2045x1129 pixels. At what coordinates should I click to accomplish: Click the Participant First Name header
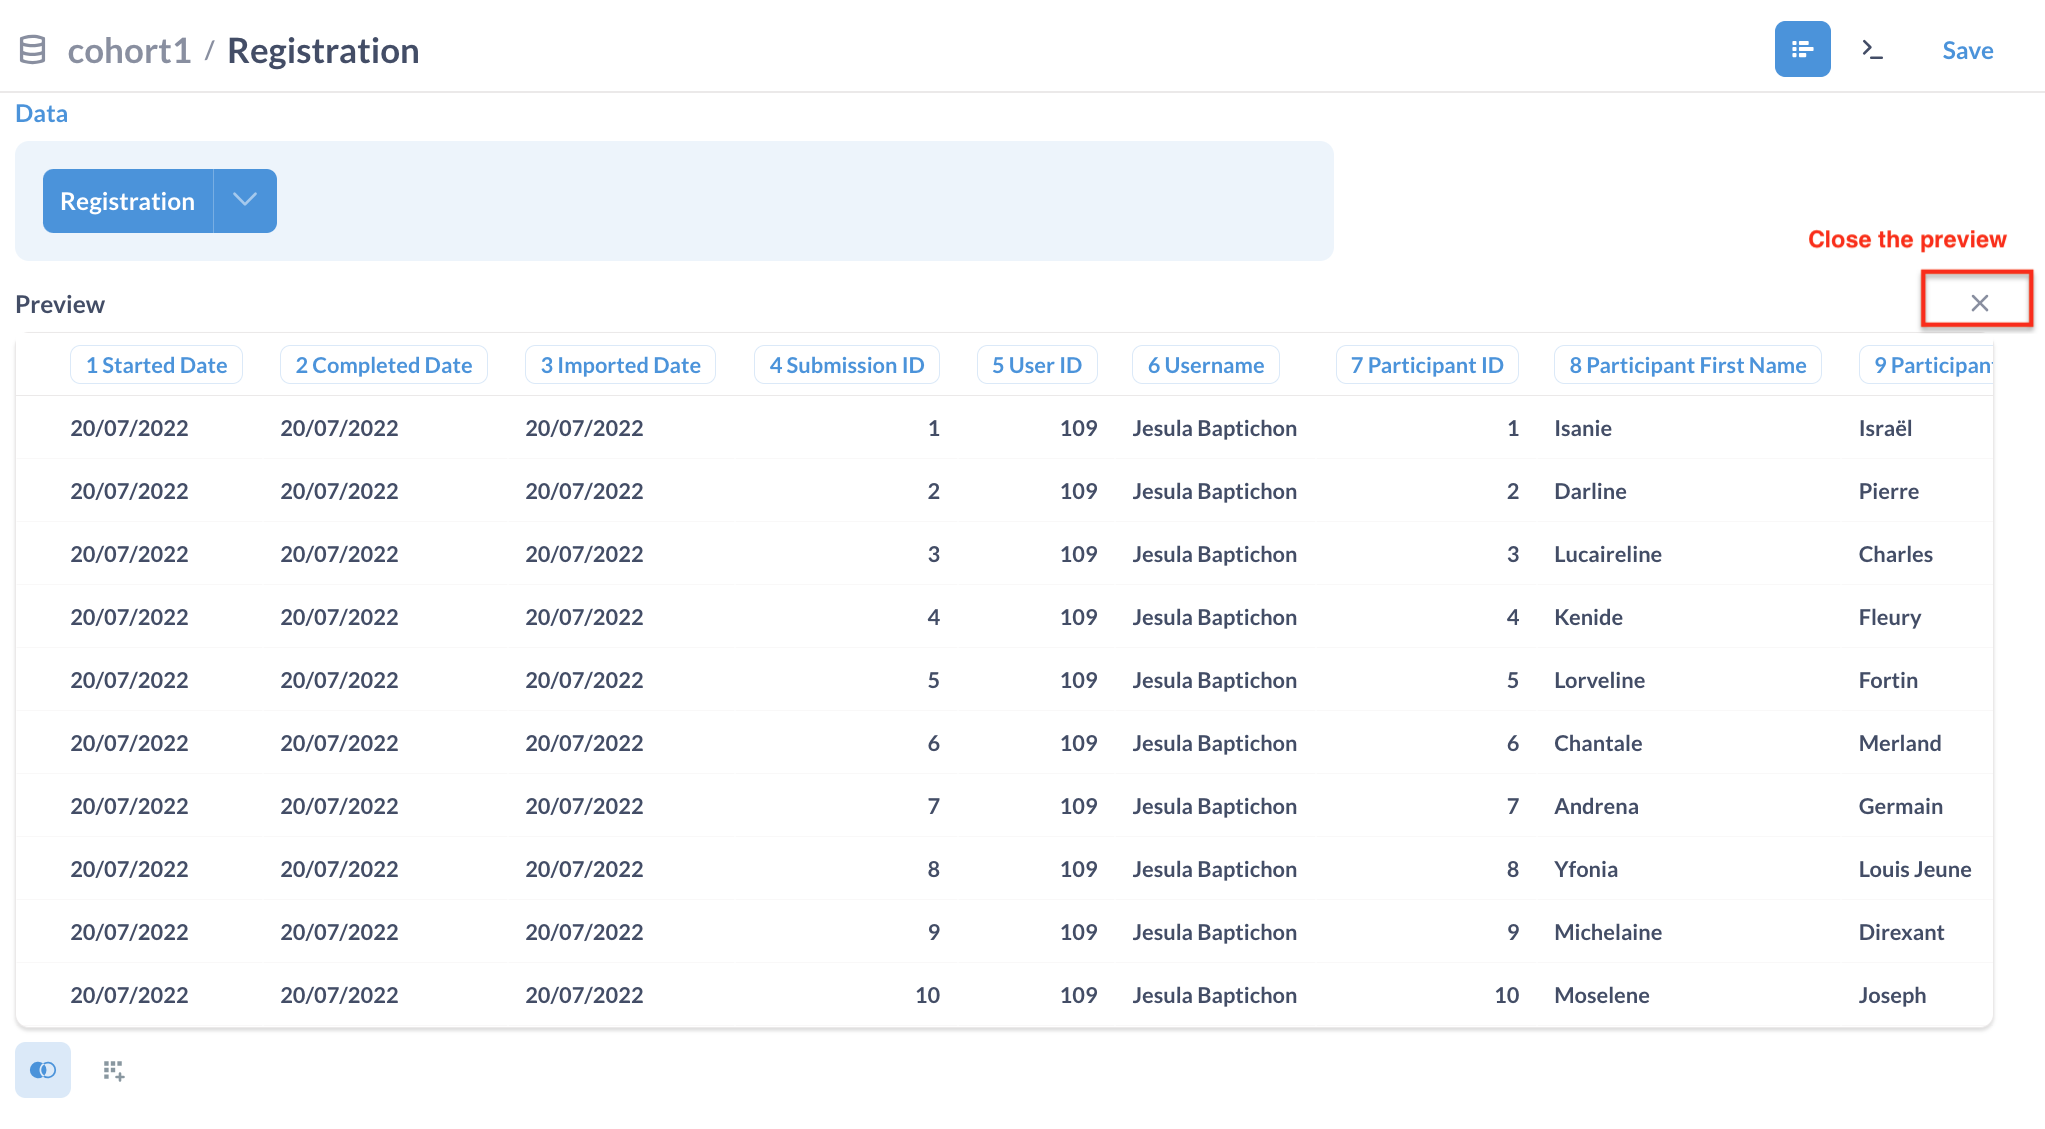[x=1687, y=364]
